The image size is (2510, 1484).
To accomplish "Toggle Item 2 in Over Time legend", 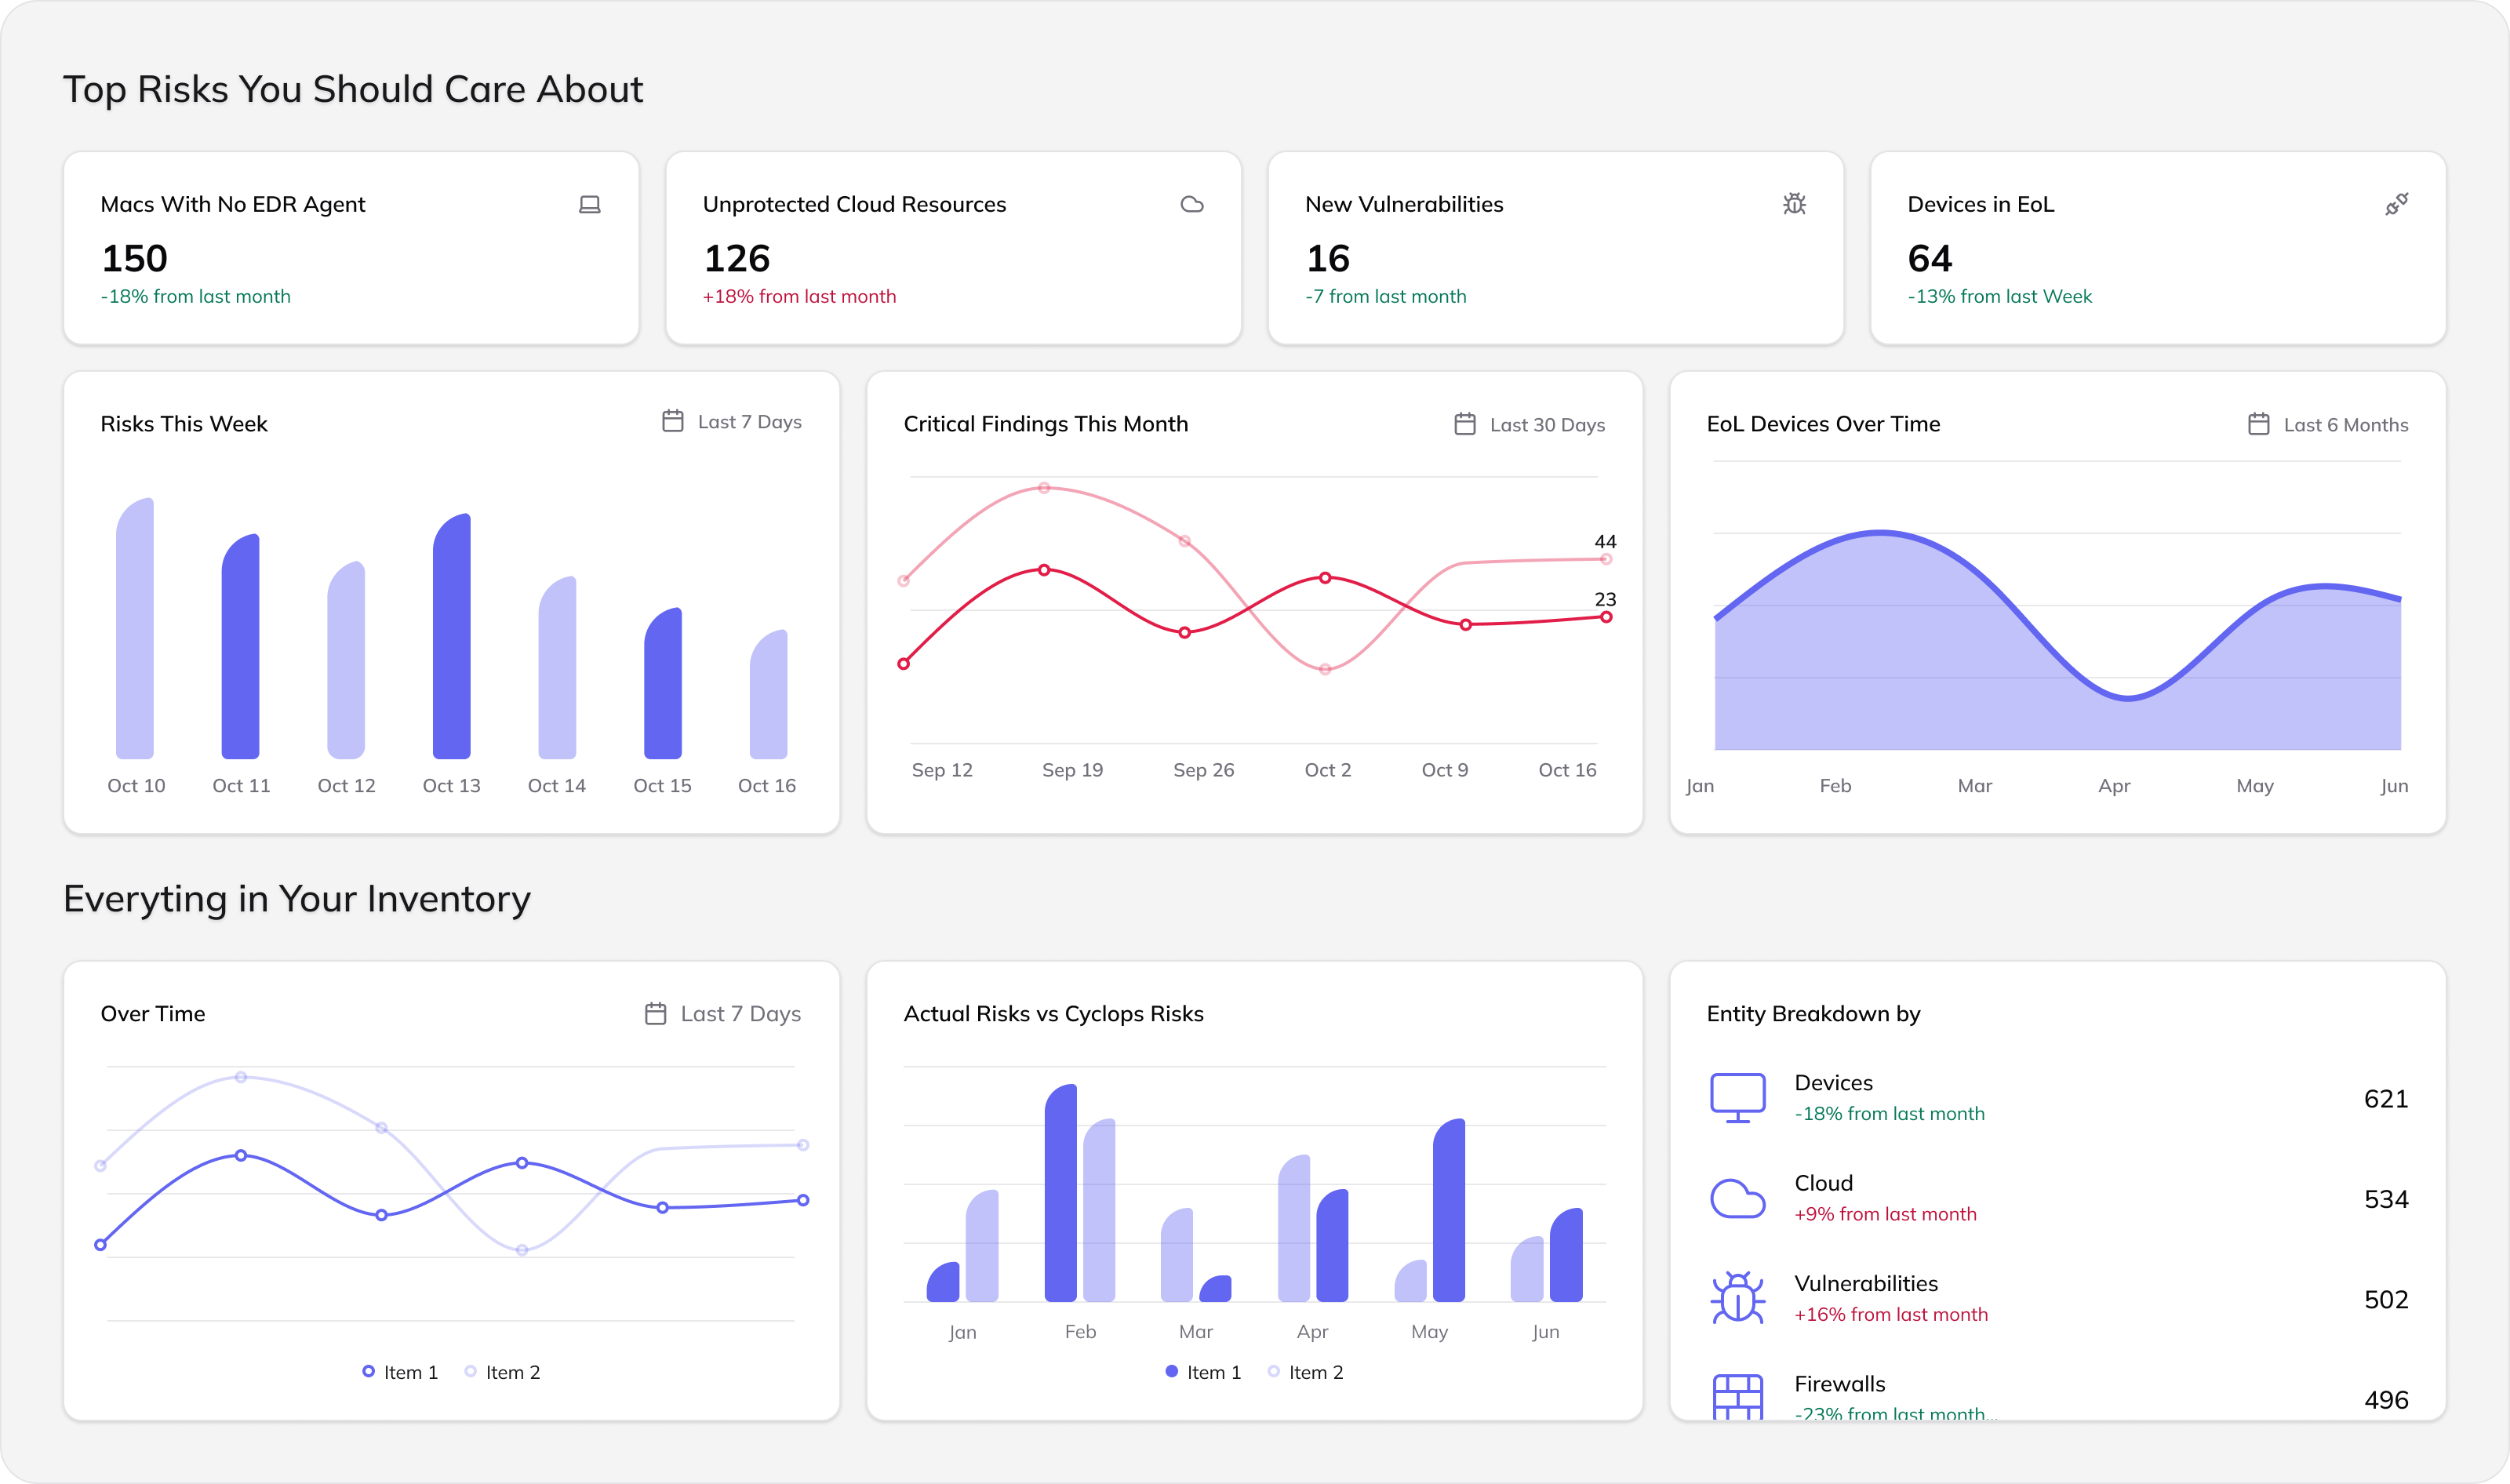I will 504,1371.
